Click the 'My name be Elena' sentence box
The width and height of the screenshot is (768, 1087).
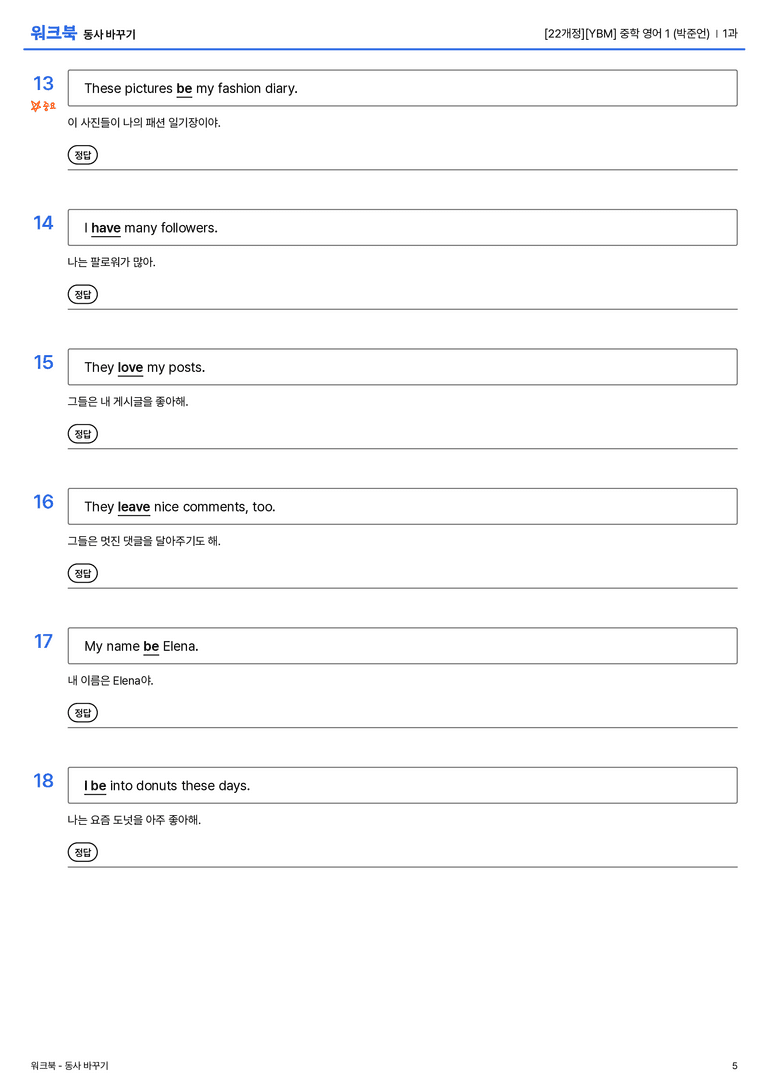pos(402,645)
